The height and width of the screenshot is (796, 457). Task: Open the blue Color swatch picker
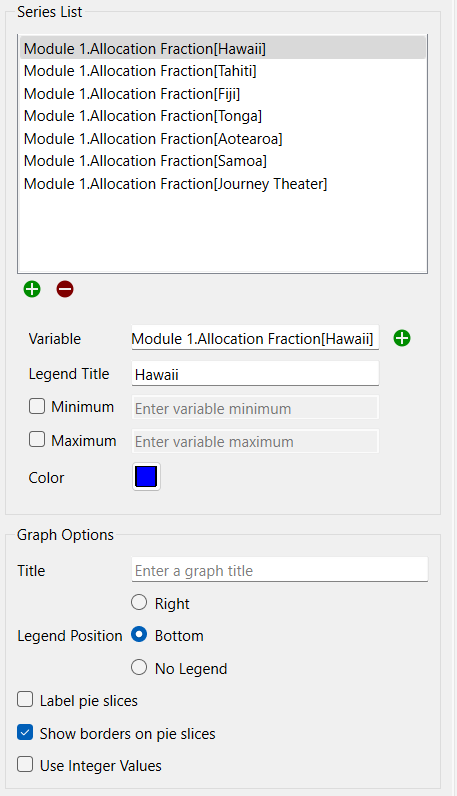coord(146,477)
